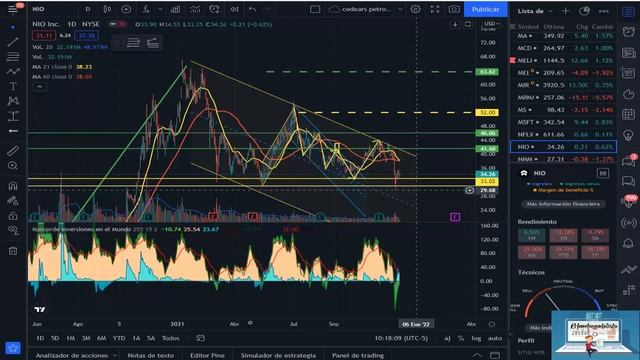The height and width of the screenshot is (360, 640).
Task: Expand the indicators dropdown arrow
Action: [160, 9]
